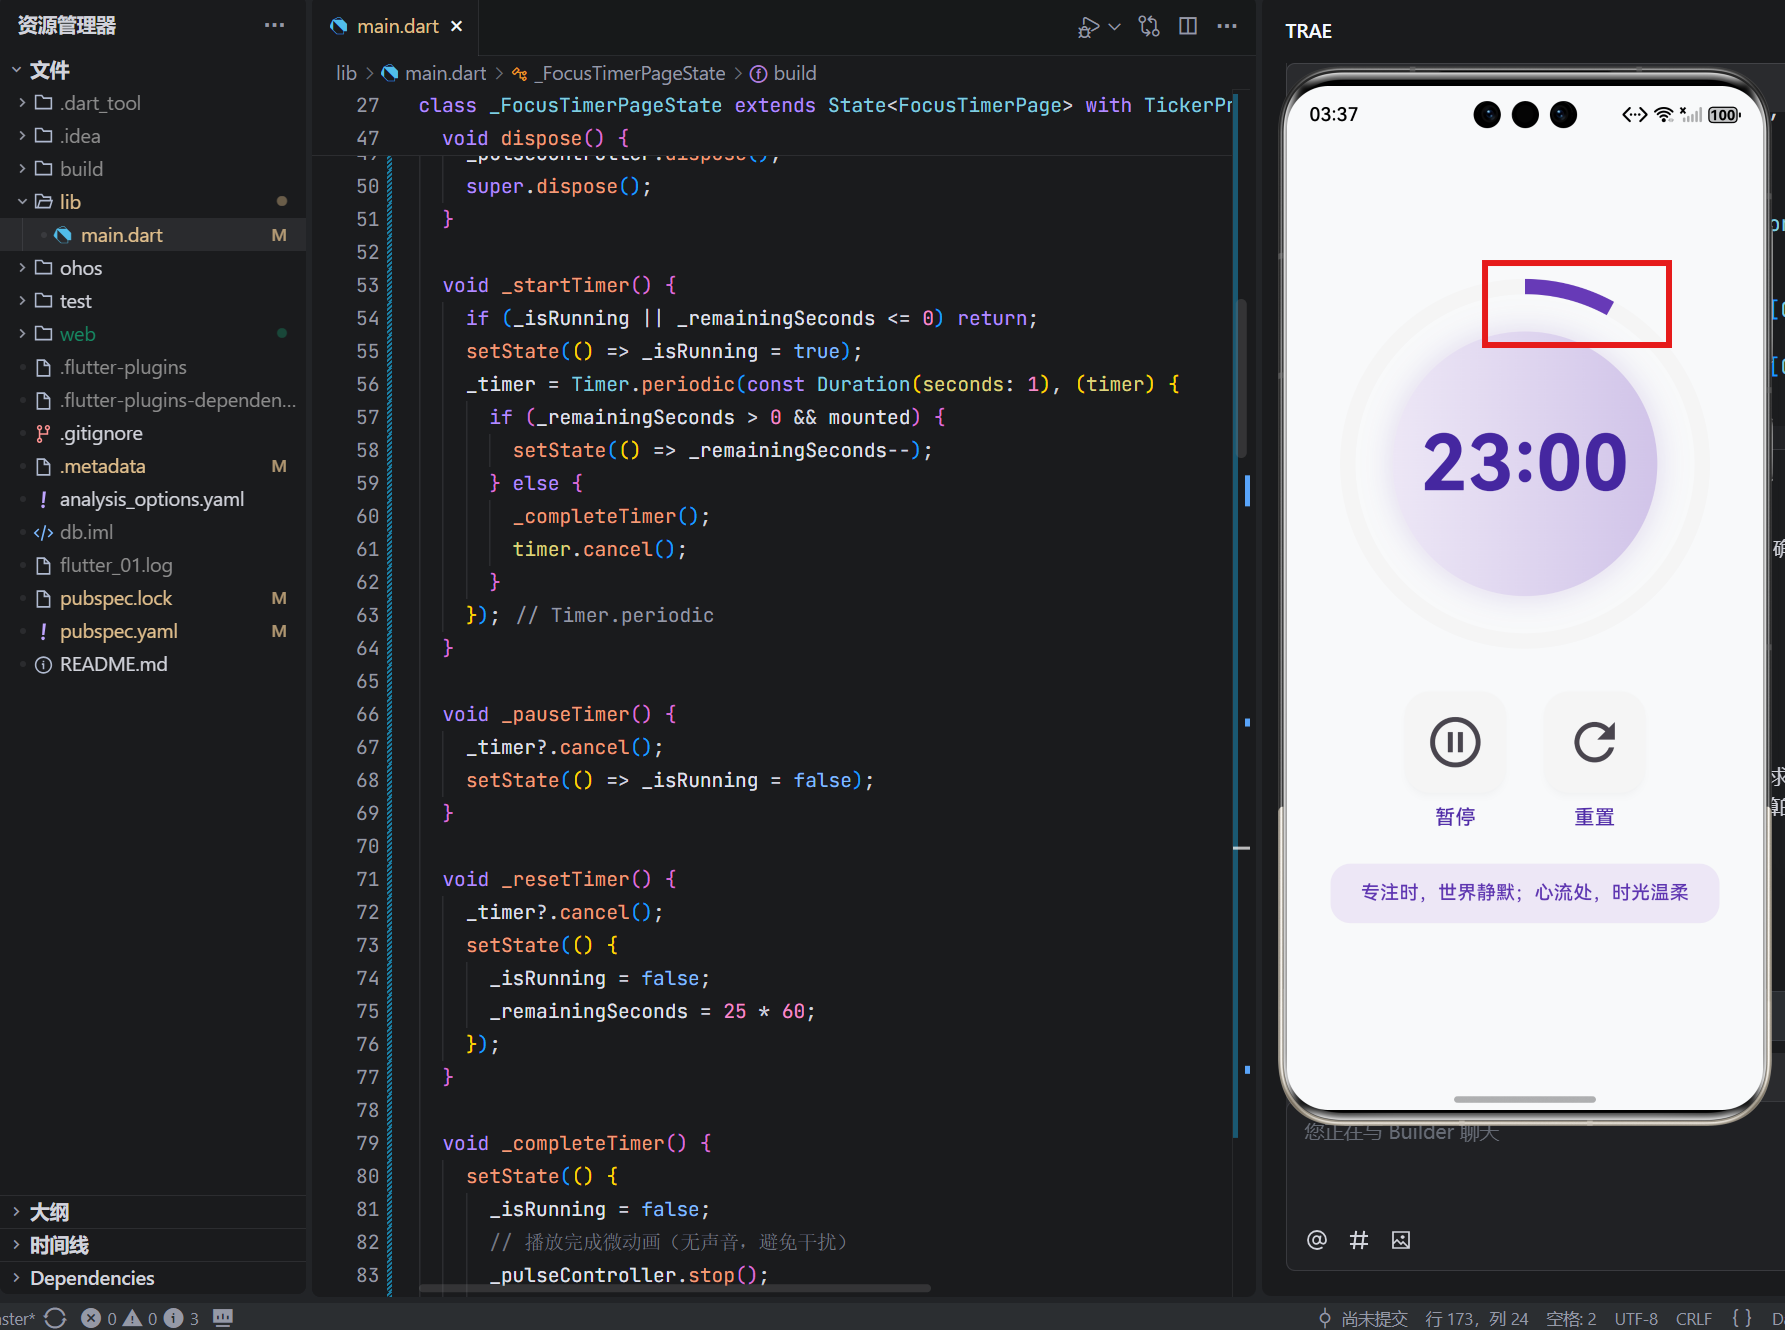Expand the web folder
Screen dimensions: 1785x1330
coord(77,334)
